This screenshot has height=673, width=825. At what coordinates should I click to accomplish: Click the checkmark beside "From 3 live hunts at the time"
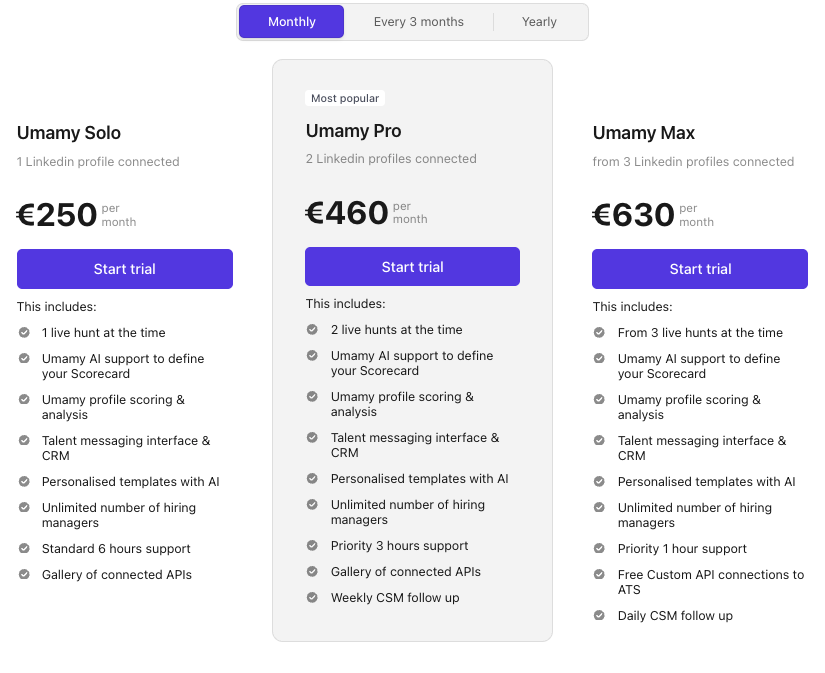click(599, 333)
